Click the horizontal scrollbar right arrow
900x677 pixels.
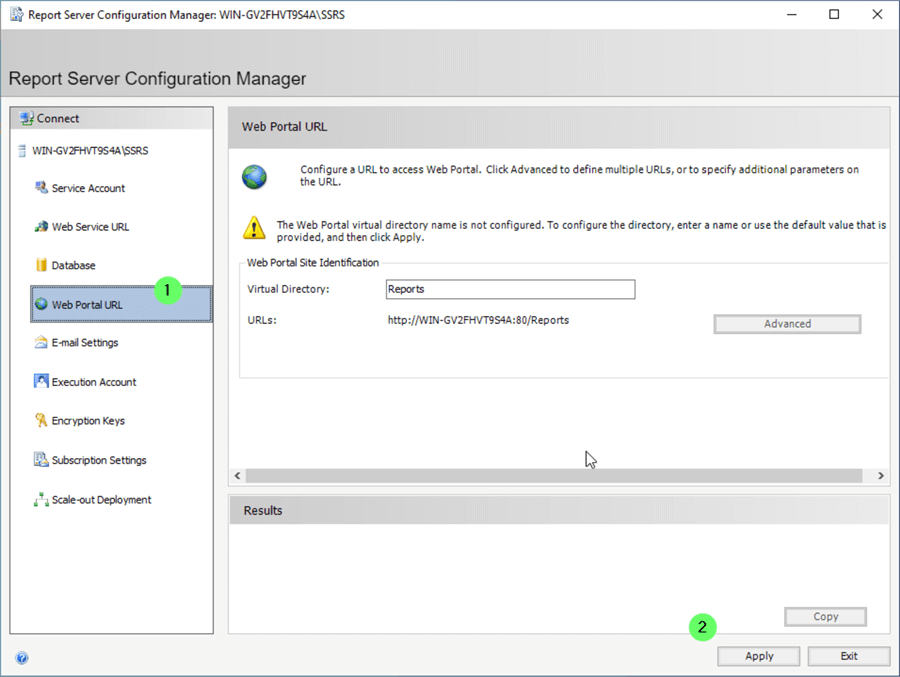[880, 476]
